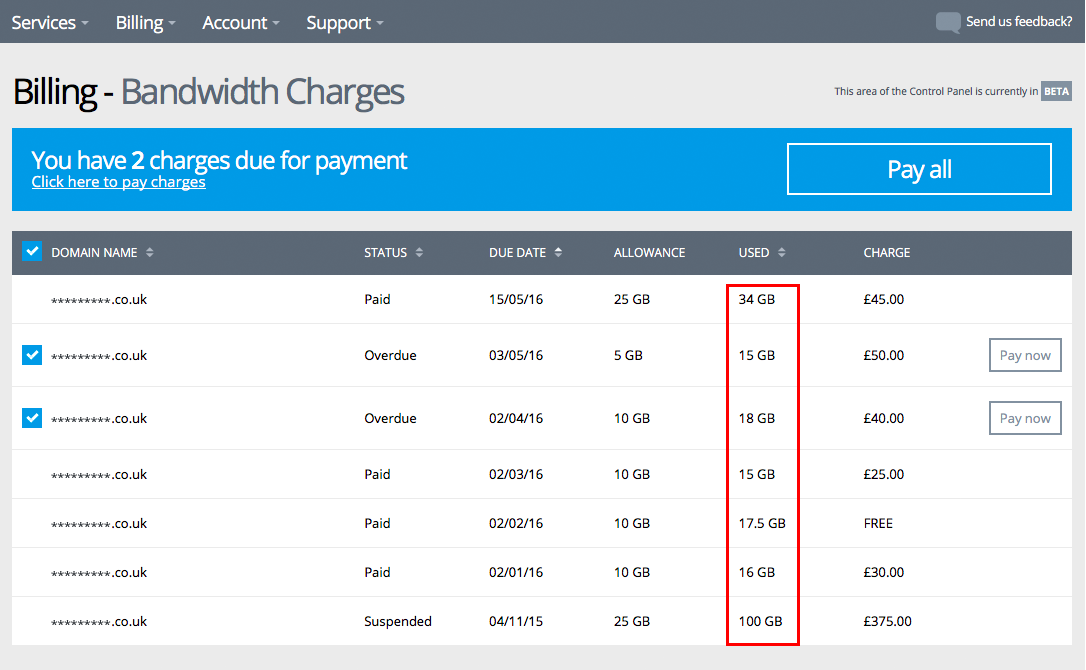Screen dimensions: 1086x670
Task: Click the ALLOWANCE column header
Action: (x=649, y=253)
